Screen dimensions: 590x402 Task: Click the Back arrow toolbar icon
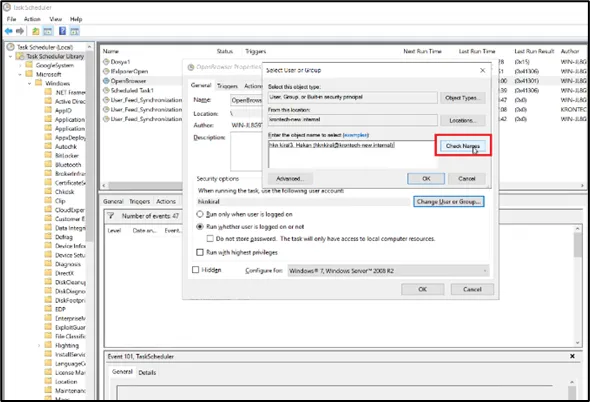click(9, 31)
